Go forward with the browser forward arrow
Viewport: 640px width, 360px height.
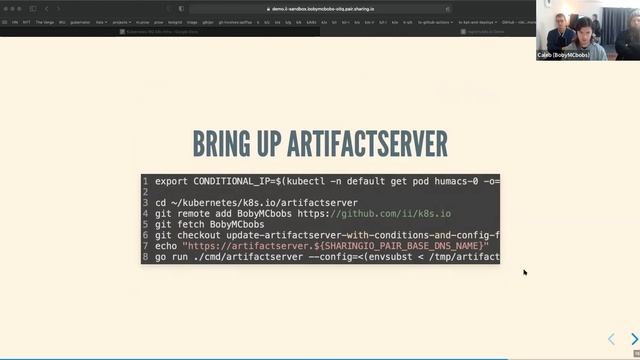[x=58, y=9]
